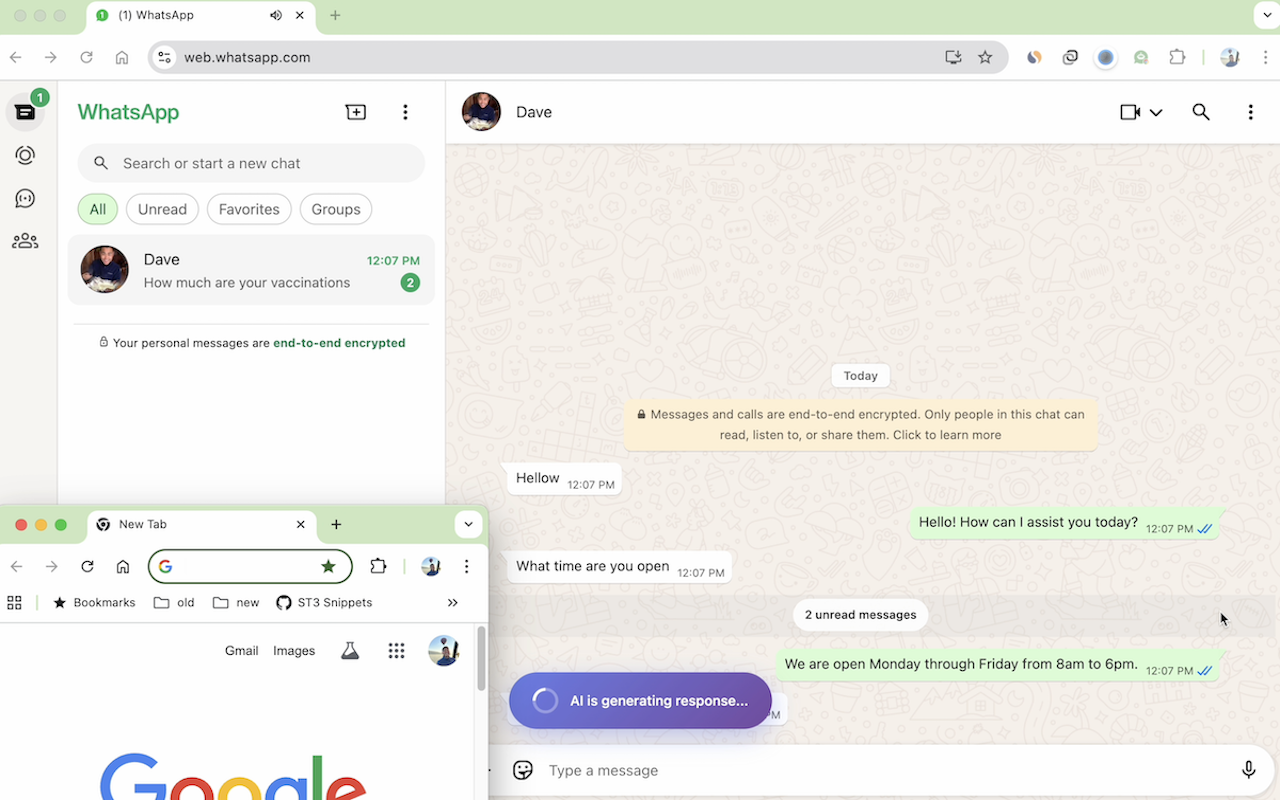Close the New Tab tab in small window
The image size is (1280, 800).
(301, 524)
